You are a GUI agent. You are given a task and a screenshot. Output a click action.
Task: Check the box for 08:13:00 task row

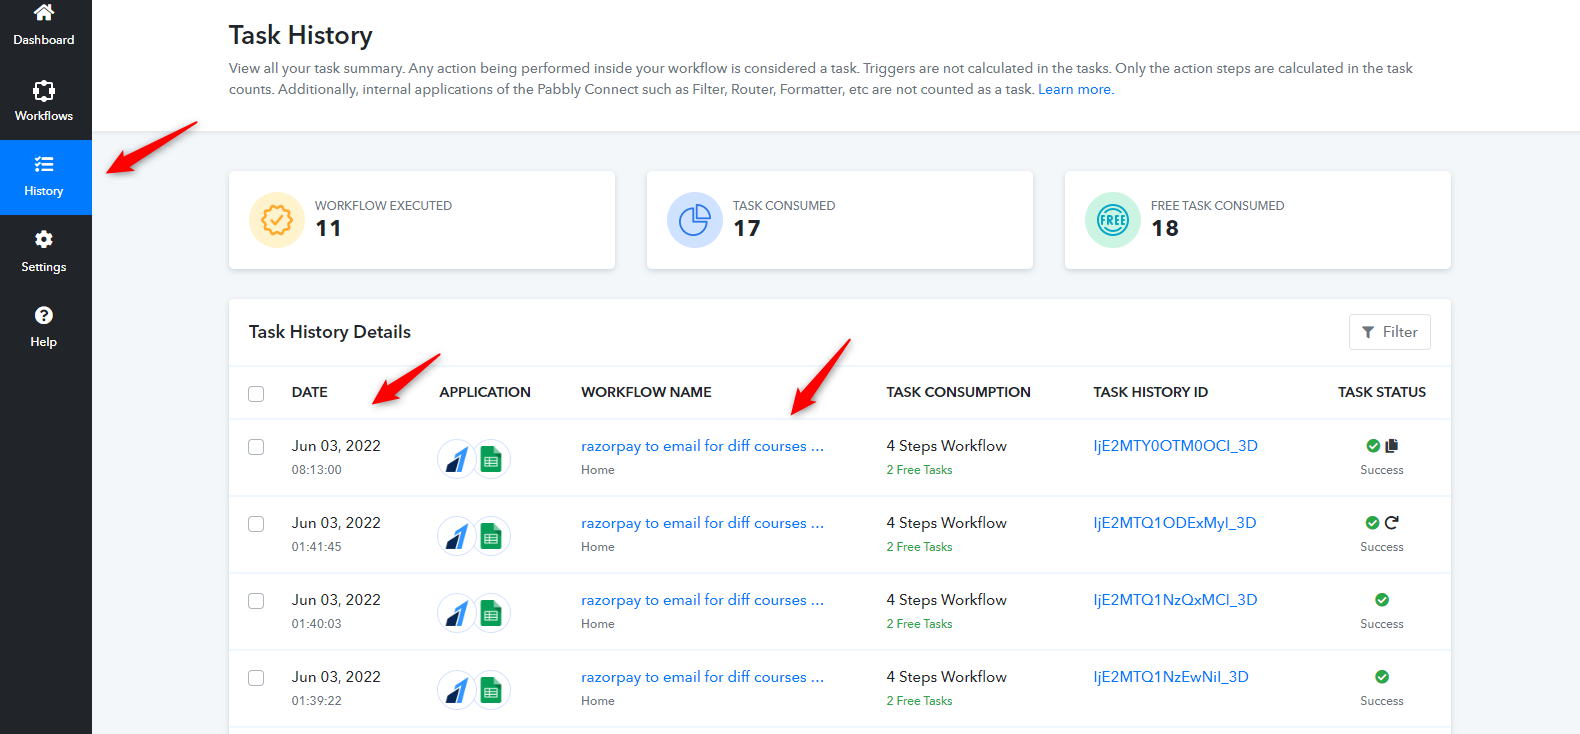point(256,447)
